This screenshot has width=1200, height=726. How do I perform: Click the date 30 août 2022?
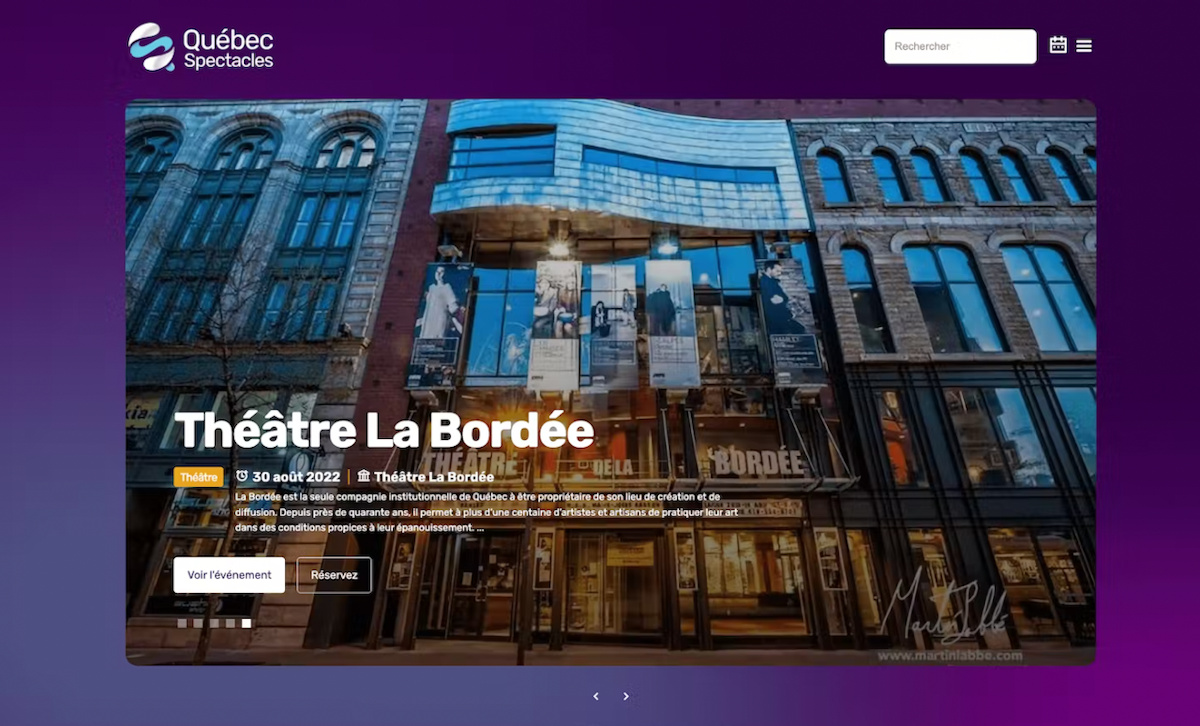296,477
